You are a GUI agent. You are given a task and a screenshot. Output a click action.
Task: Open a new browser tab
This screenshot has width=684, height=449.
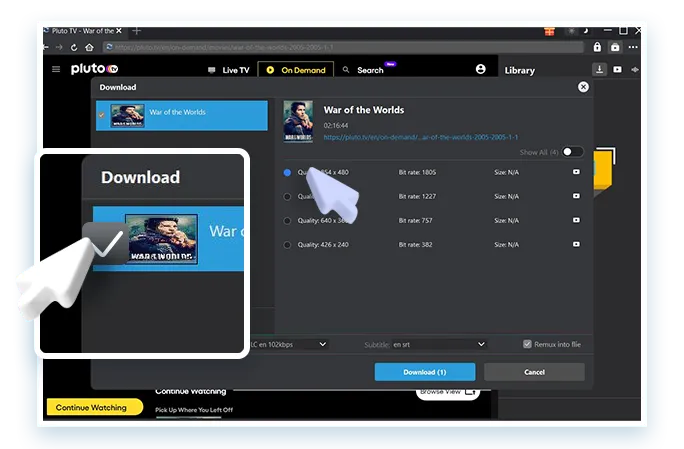pyautogui.click(x=137, y=31)
